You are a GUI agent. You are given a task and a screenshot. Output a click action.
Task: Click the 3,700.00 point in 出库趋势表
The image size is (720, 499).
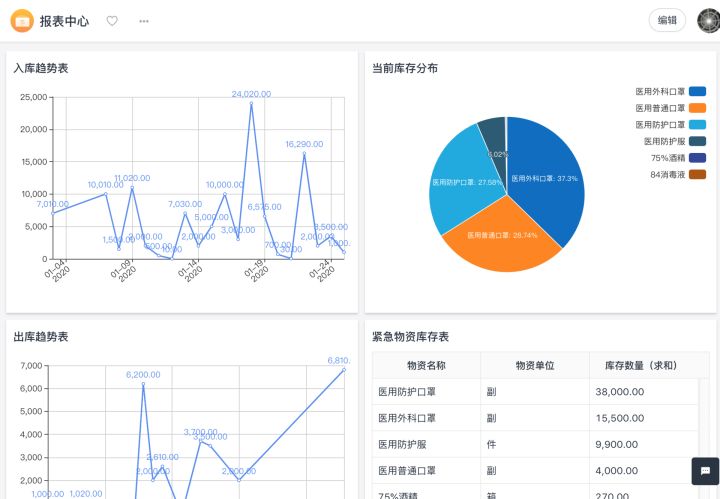coord(200,441)
